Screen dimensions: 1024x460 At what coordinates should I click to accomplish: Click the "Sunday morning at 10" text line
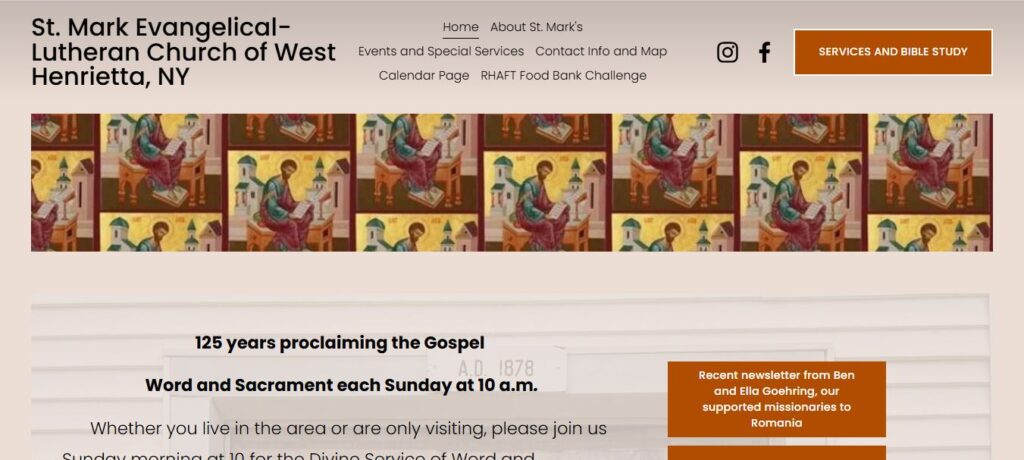click(x=298, y=456)
